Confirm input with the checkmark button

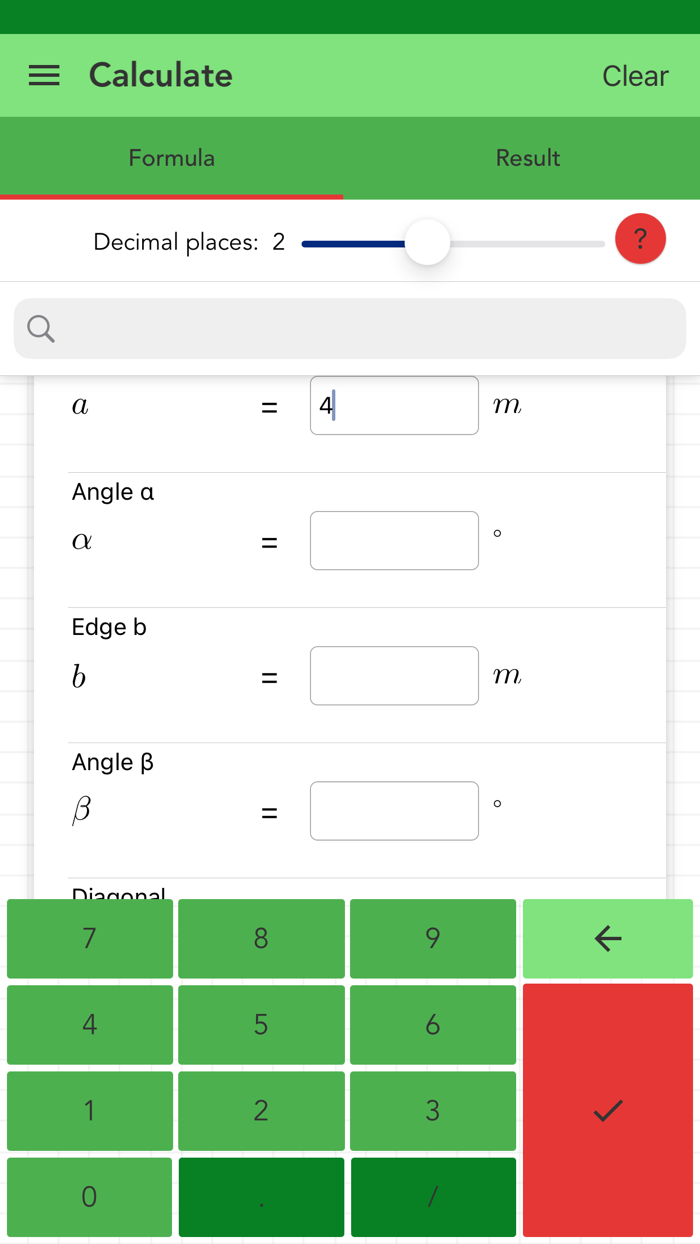[x=607, y=1110]
